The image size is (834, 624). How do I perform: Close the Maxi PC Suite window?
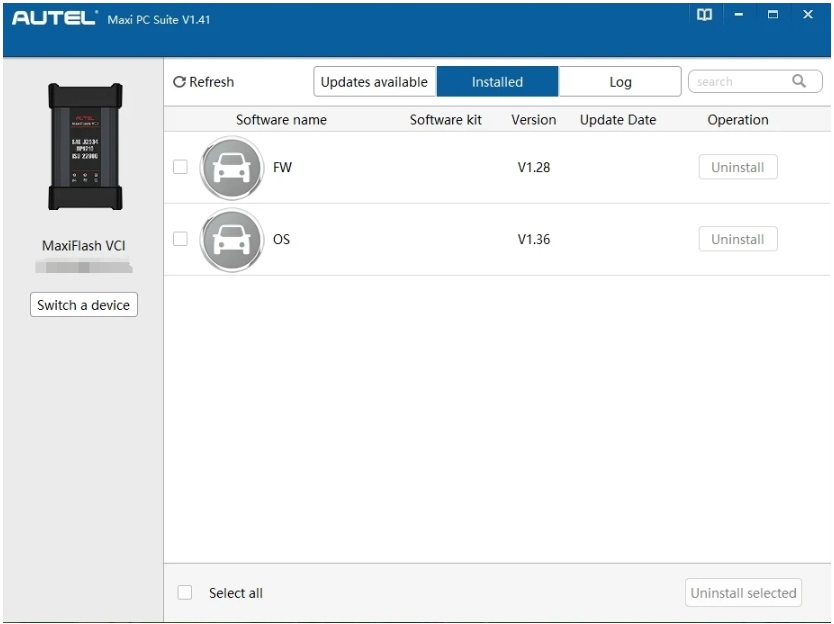pyautogui.click(x=808, y=15)
